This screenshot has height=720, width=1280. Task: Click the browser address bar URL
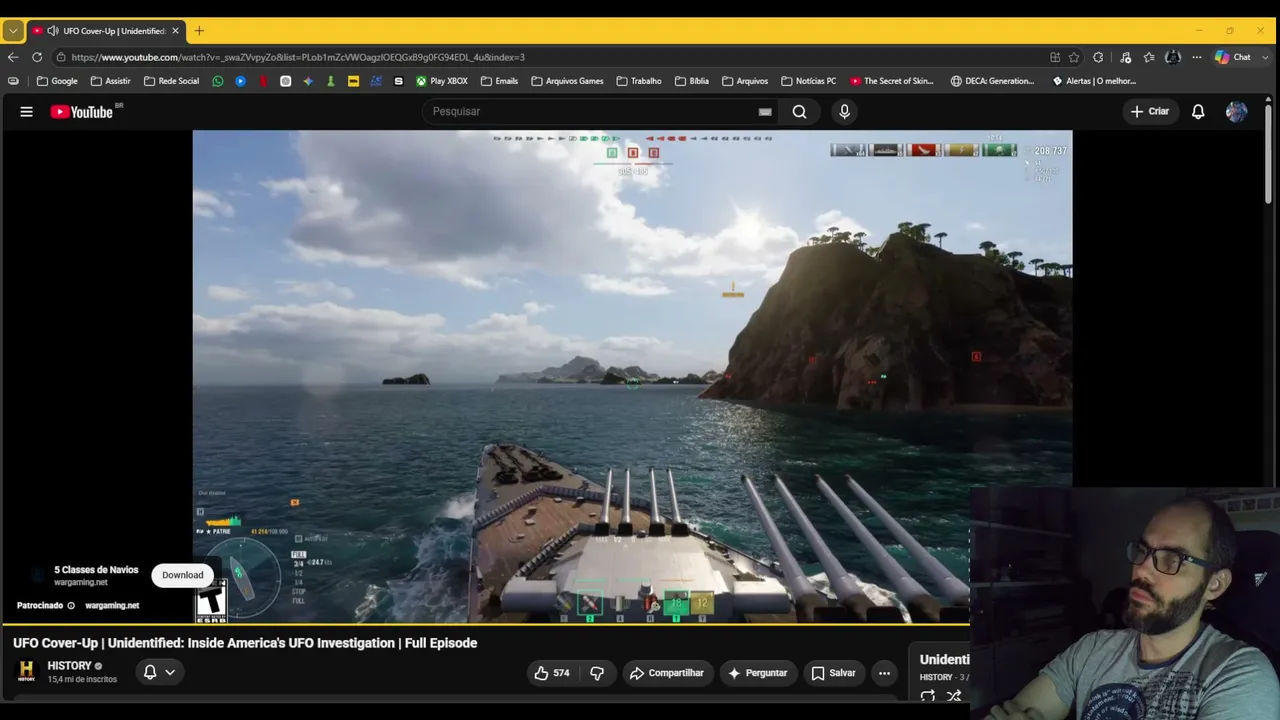[x=298, y=57]
